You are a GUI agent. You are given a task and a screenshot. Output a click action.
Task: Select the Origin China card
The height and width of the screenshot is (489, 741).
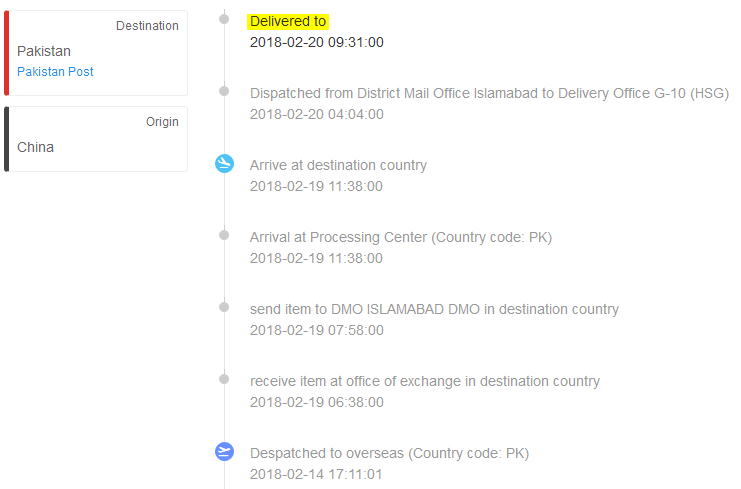[96, 139]
